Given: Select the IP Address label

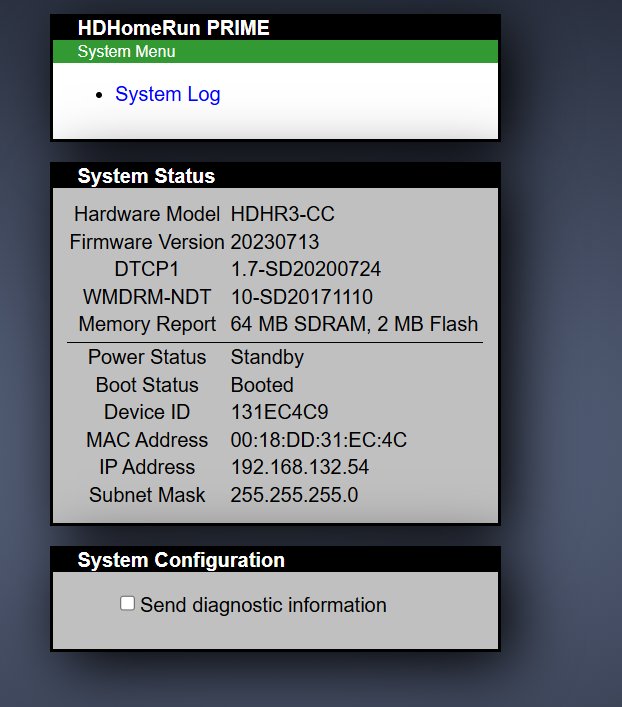Looking at the screenshot, I should [x=147, y=467].
